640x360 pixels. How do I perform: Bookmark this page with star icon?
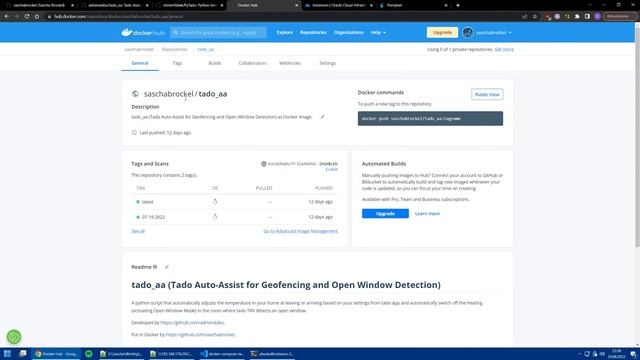(x=535, y=17)
